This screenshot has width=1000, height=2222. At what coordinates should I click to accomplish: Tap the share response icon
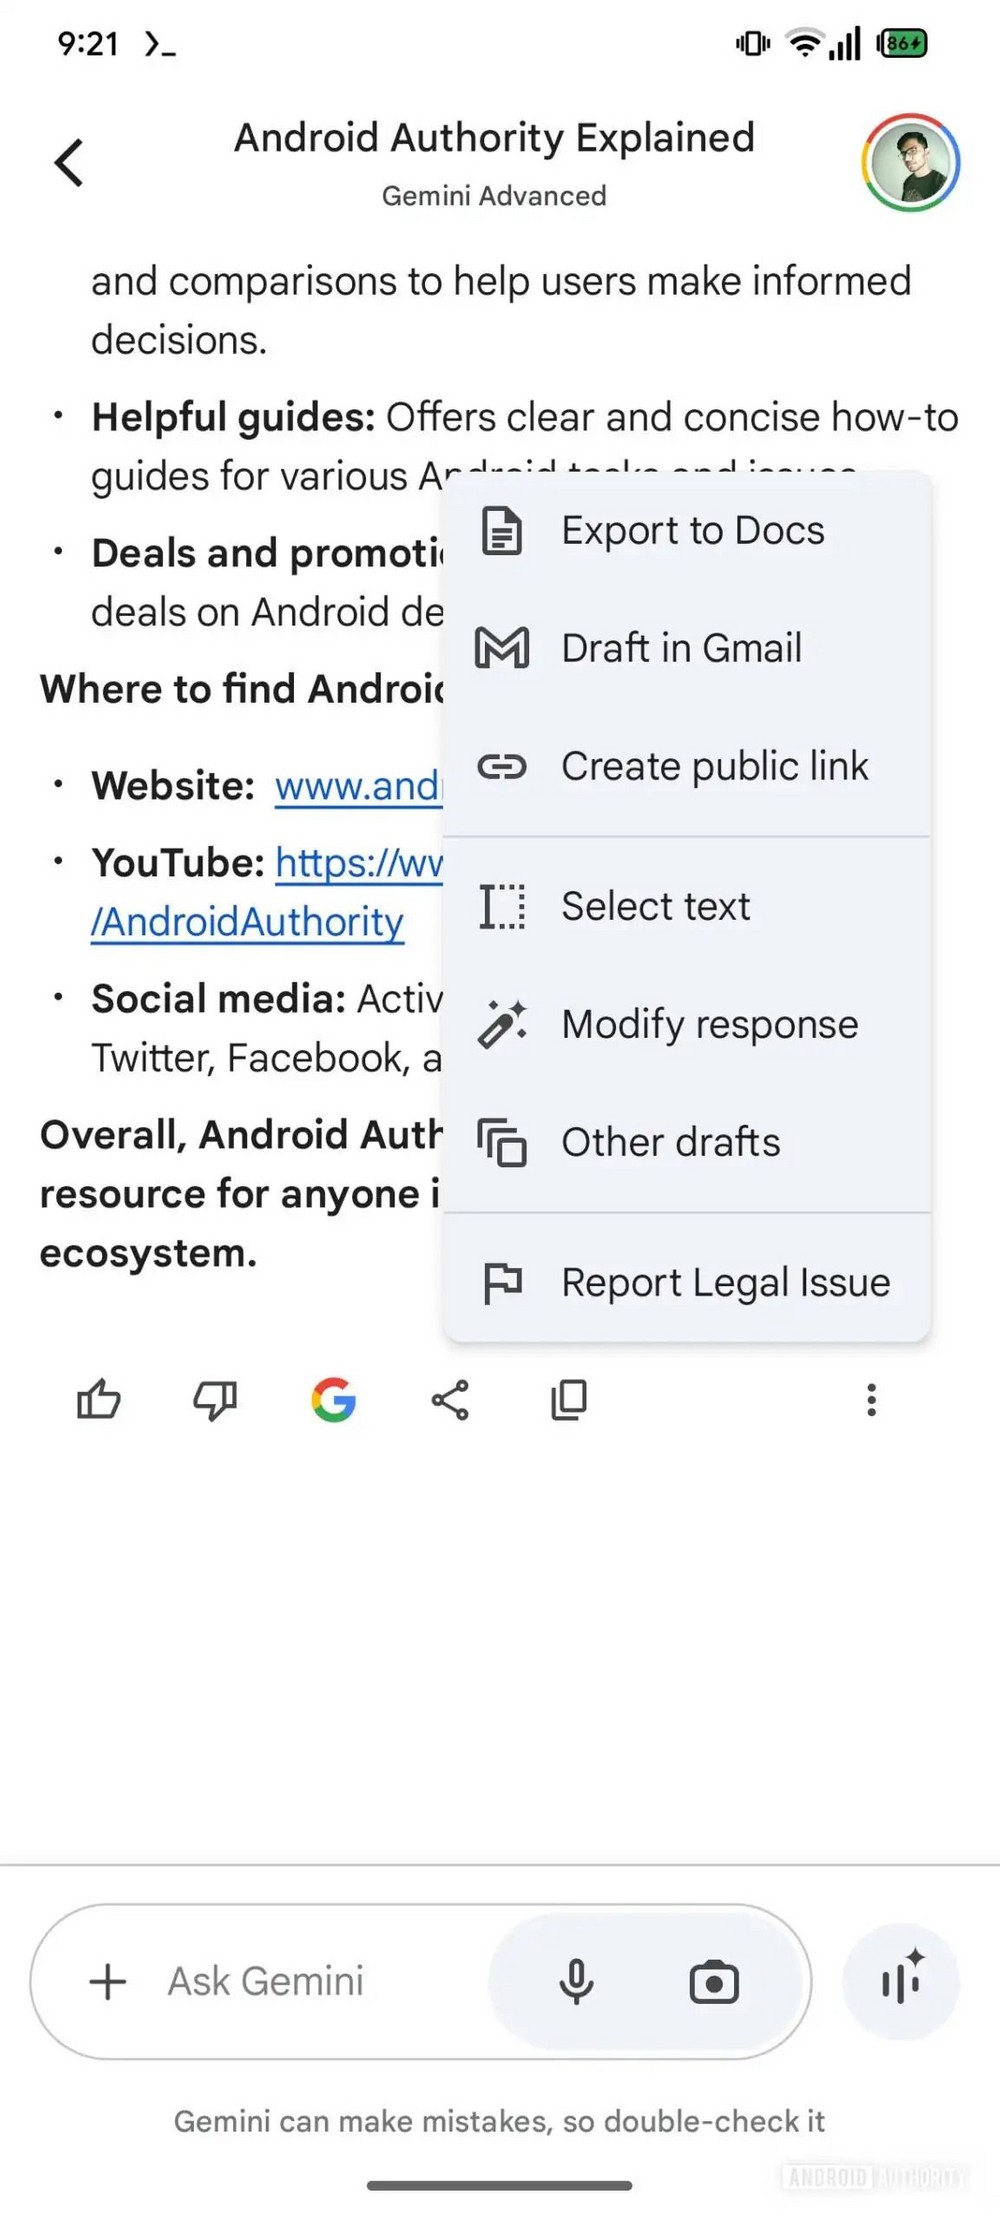pyautogui.click(x=450, y=1400)
